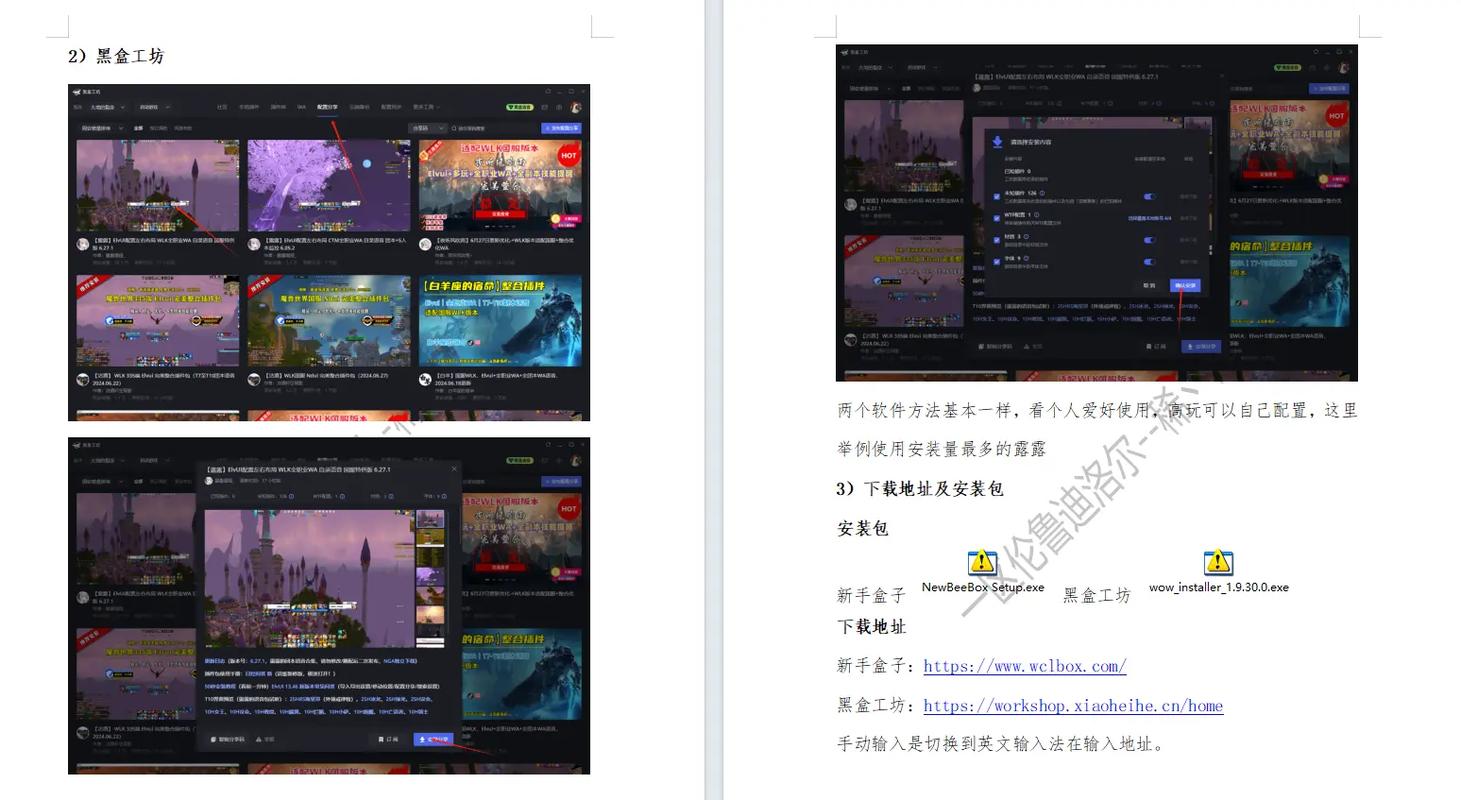This screenshot has width=1461, height=800.
Task: Open the ElvUI WLK 6.27.1 card thumbnail, first screenshot
Action: (158, 185)
